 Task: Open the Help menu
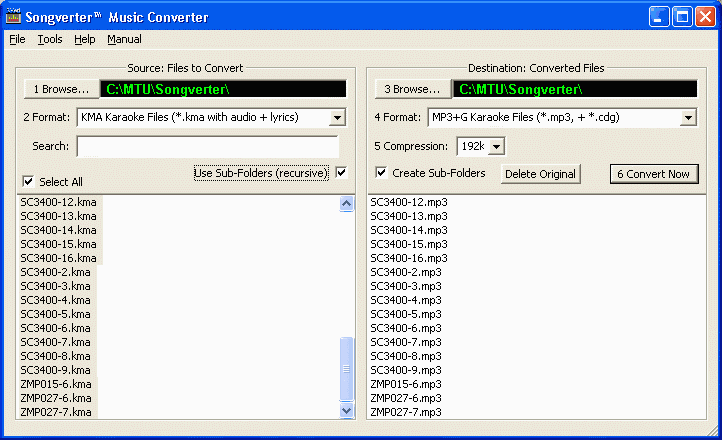(85, 40)
